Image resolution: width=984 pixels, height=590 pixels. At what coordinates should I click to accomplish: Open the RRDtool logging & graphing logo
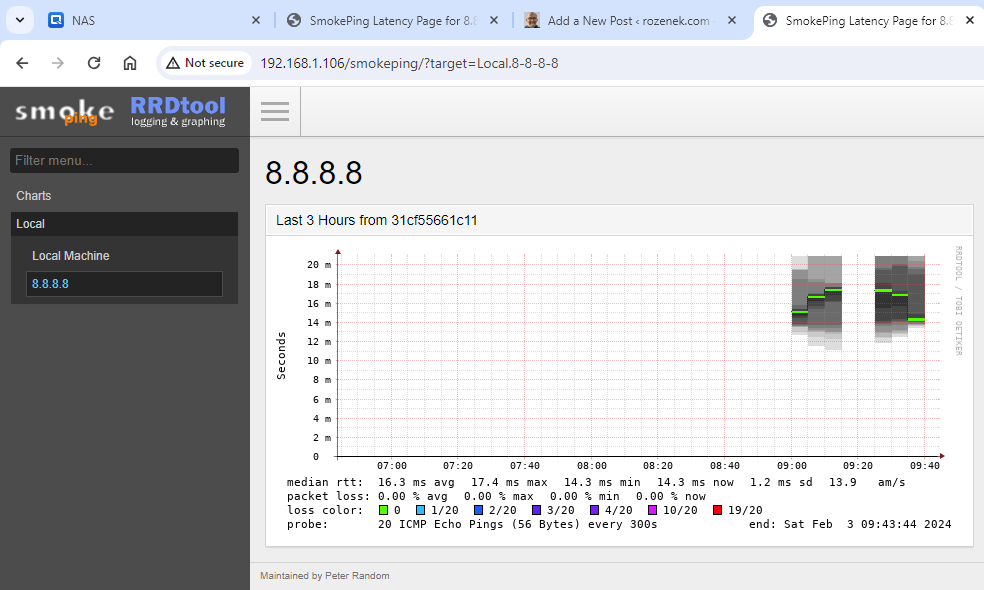tap(178, 111)
